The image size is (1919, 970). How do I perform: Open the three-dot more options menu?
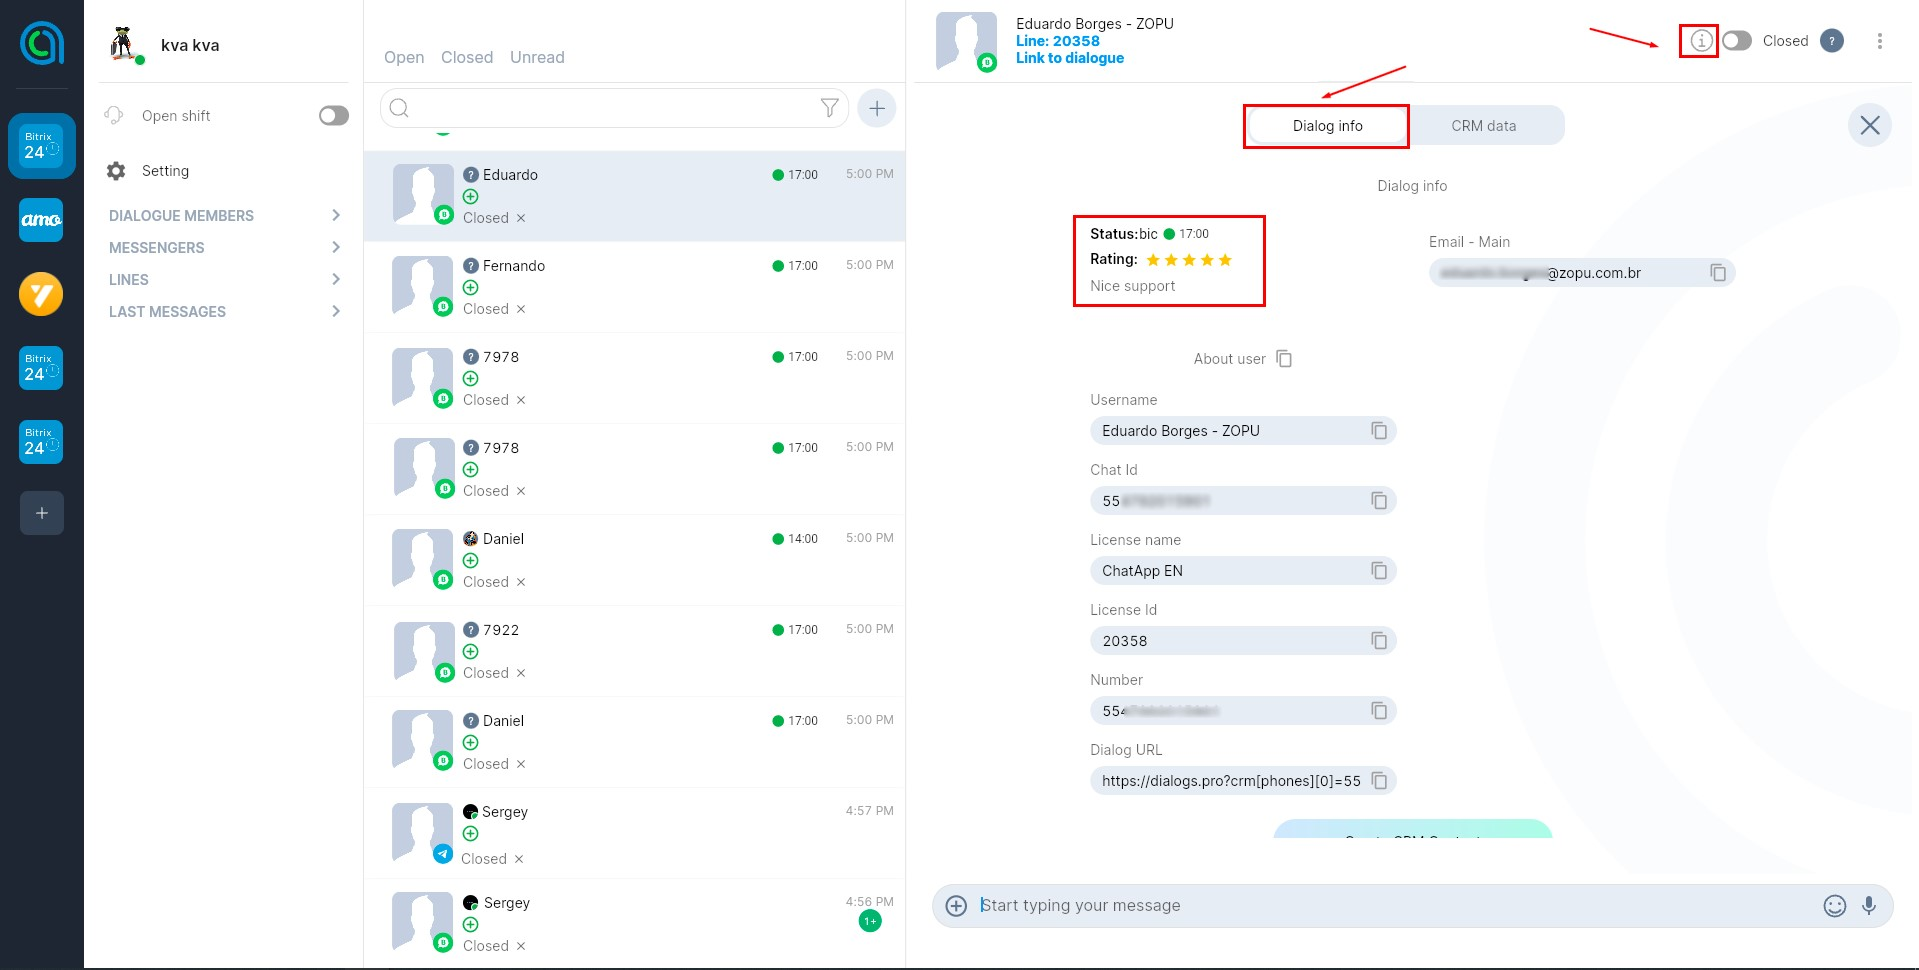[1879, 41]
